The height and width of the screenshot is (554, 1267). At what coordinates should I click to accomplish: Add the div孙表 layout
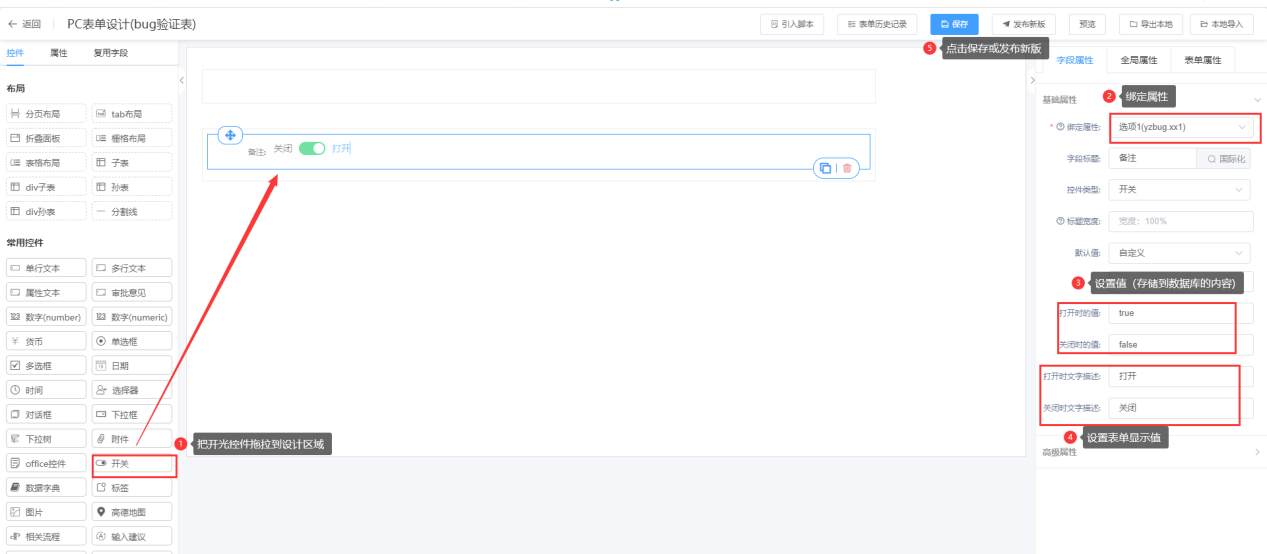(x=46, y=211)
